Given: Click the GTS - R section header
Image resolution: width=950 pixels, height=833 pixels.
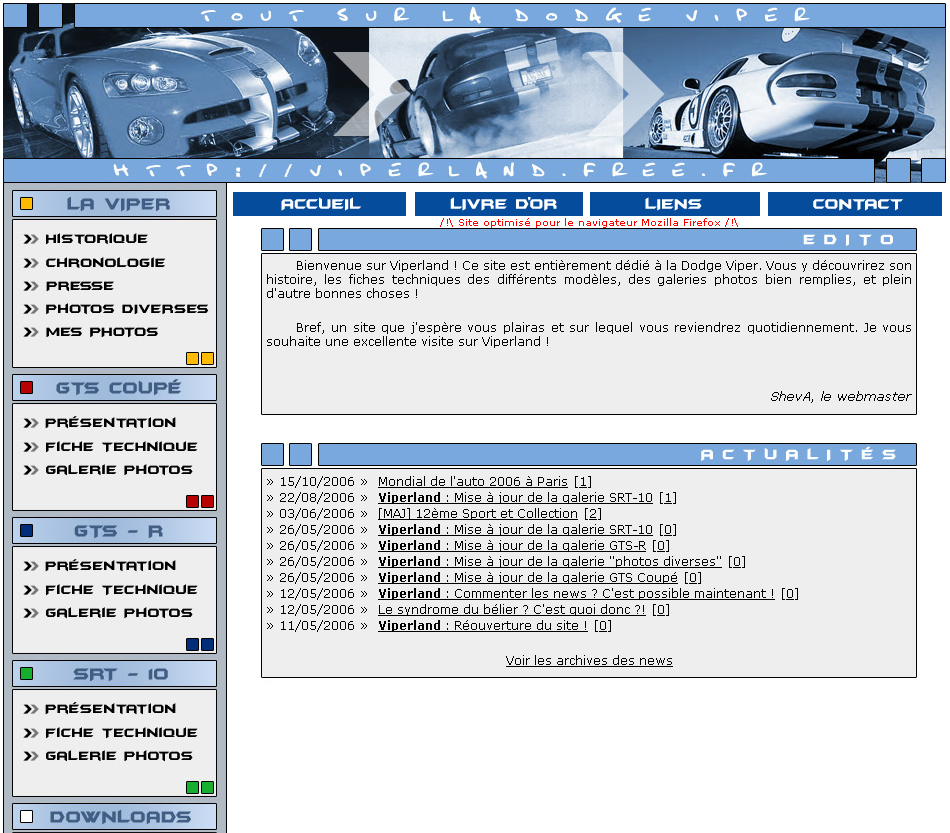Looking at the screenshot, I should pos(115,531).
